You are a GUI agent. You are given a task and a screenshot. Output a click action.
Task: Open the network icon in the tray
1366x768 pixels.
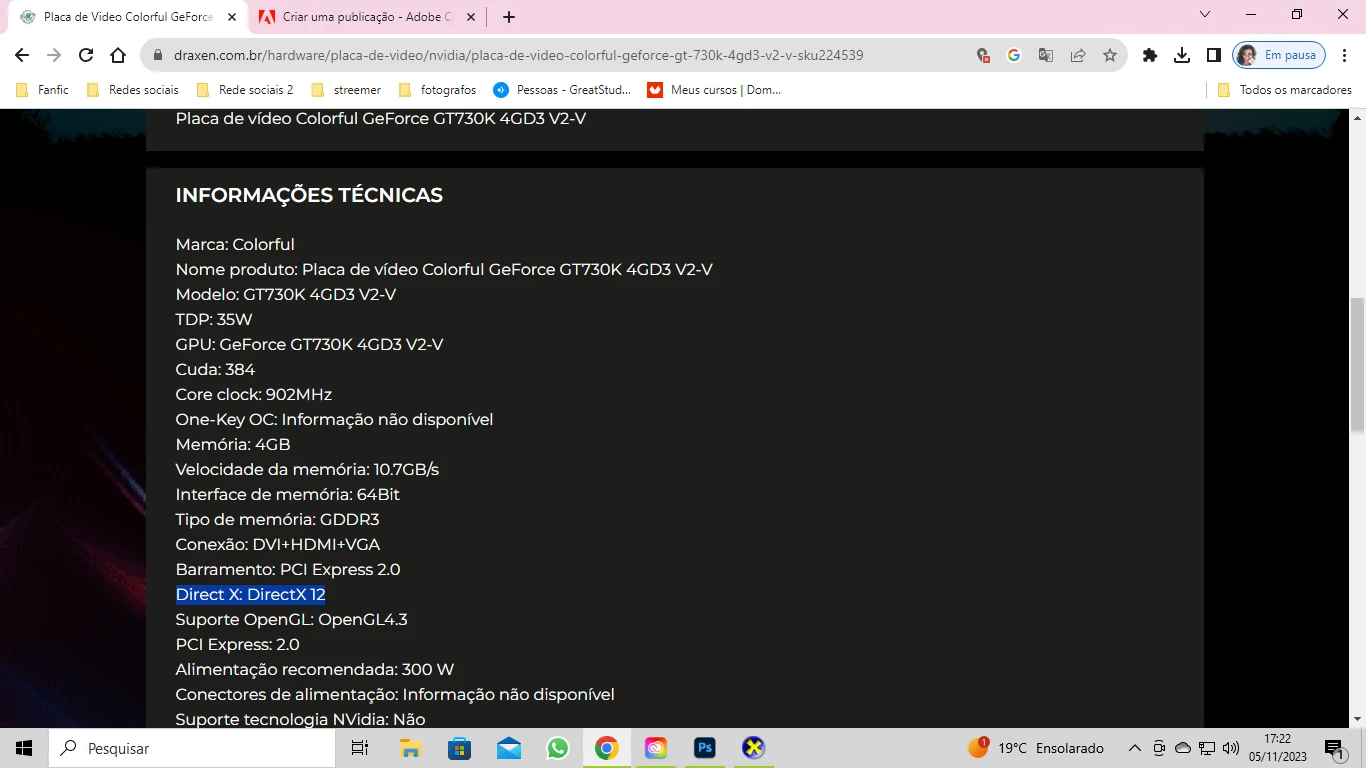1207,748
